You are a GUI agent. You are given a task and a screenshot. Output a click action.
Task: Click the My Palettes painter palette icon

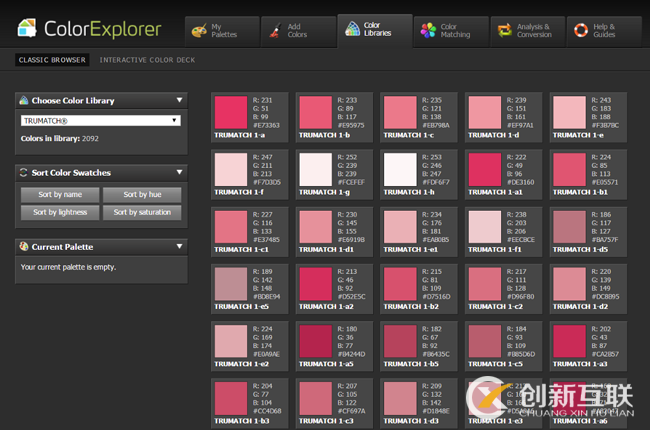pyautogui.click(x=199, y=31)
